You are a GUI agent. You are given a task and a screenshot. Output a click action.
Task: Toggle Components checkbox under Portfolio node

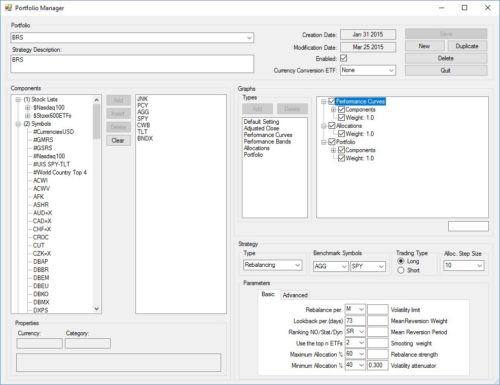coord(341,150)
